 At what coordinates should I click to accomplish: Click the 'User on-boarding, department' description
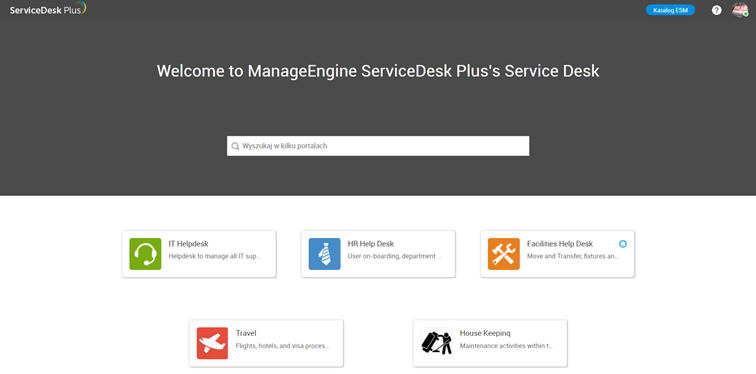coord(394,256)
